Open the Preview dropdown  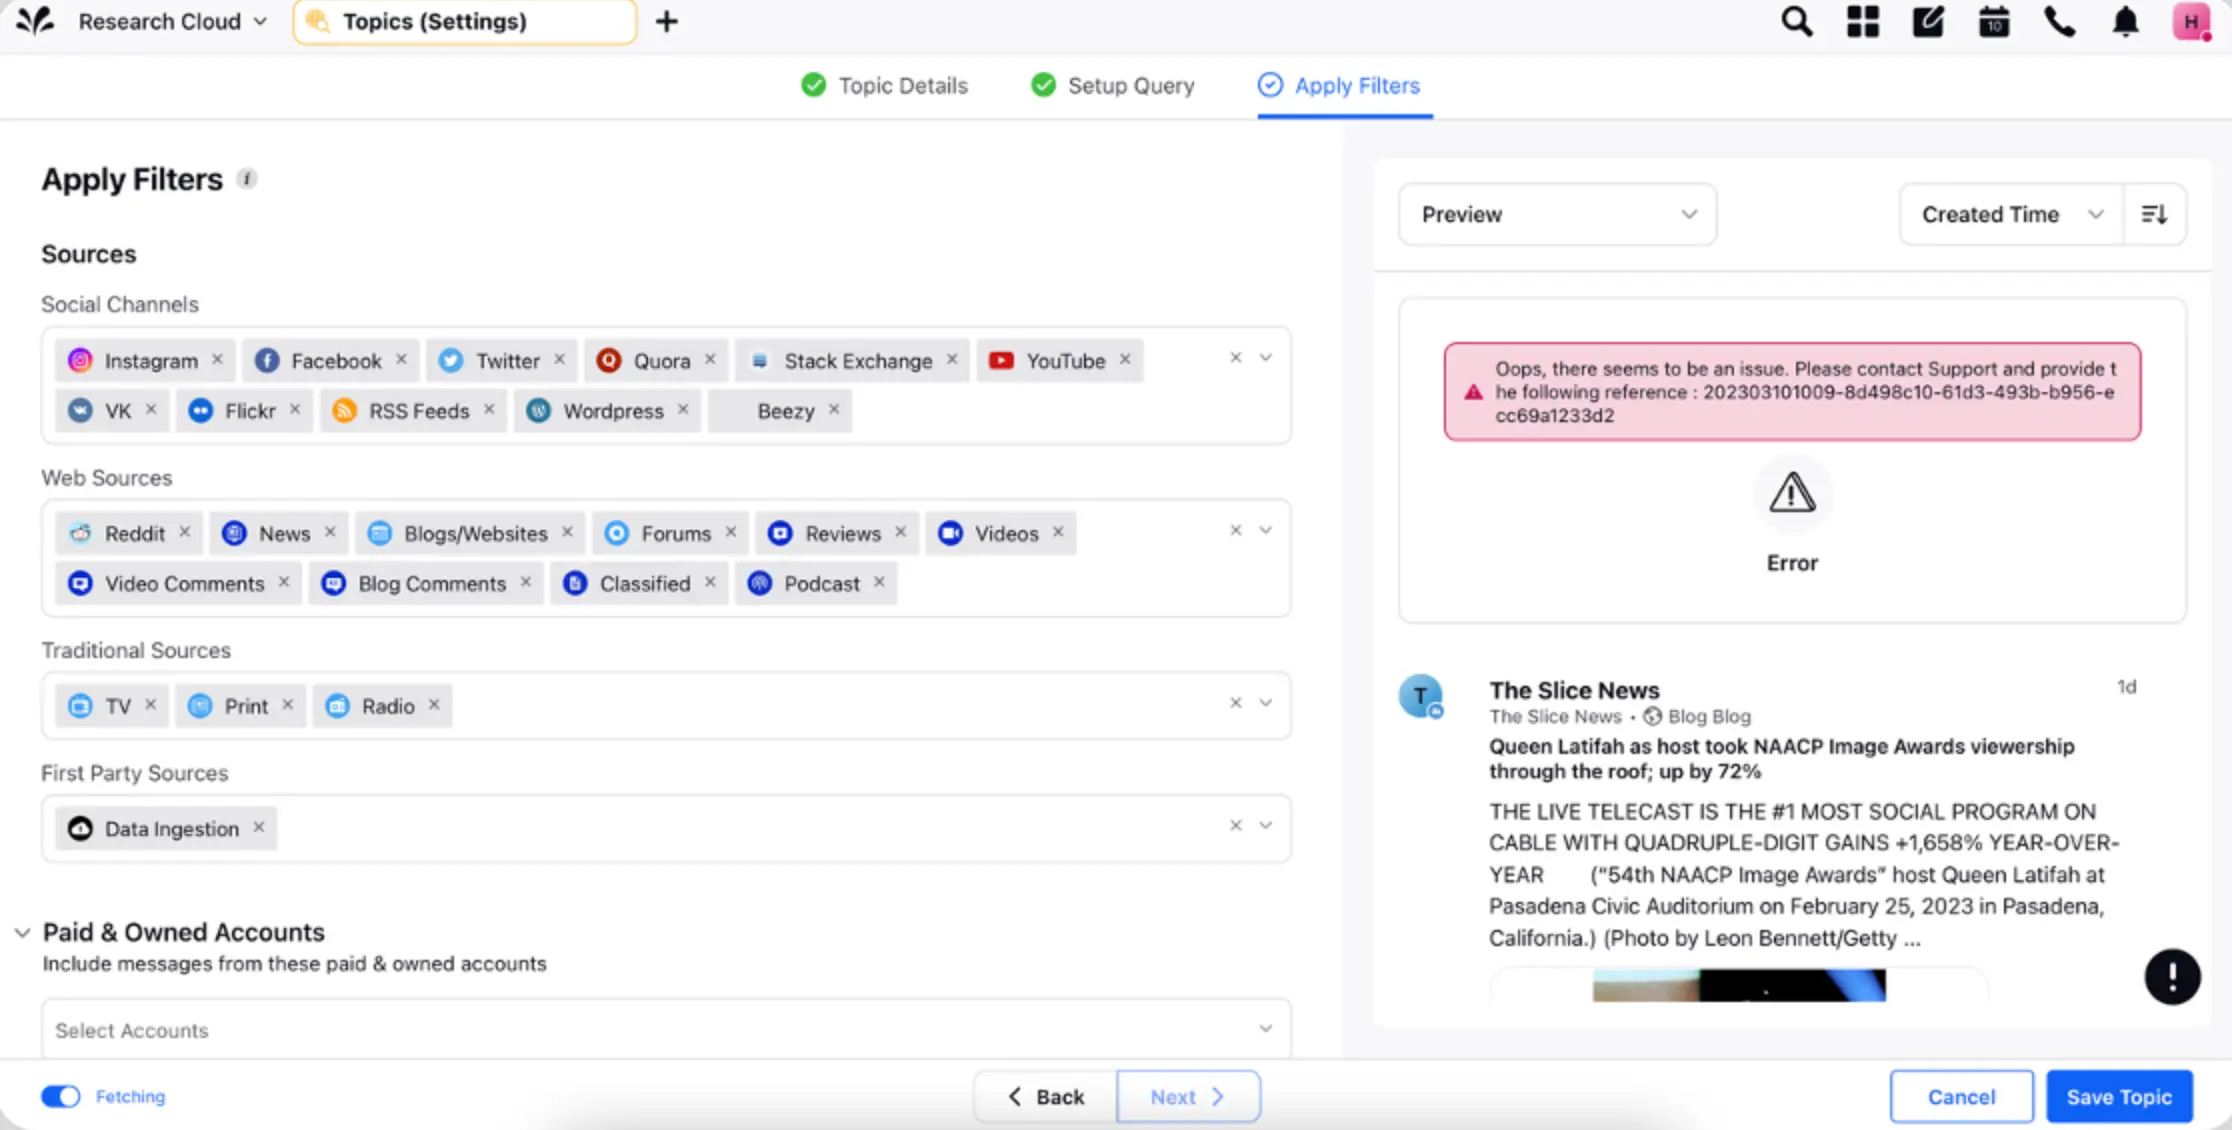pyautogui.click(x=1557, y=214)
